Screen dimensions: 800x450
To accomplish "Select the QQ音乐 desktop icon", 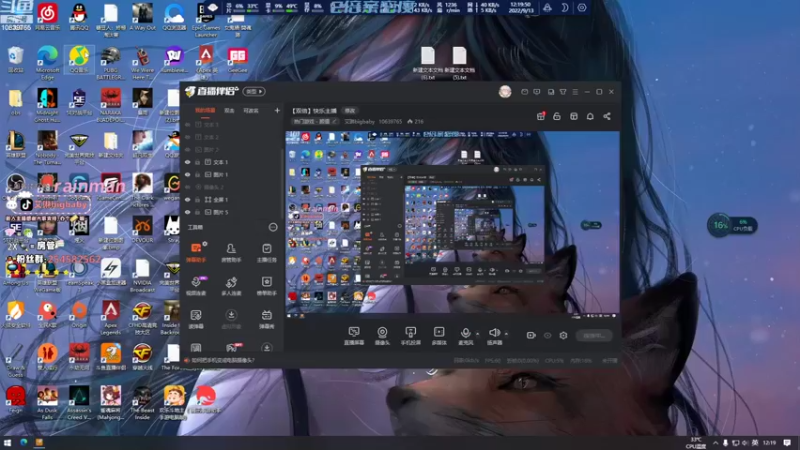I will tap(79, 59).
